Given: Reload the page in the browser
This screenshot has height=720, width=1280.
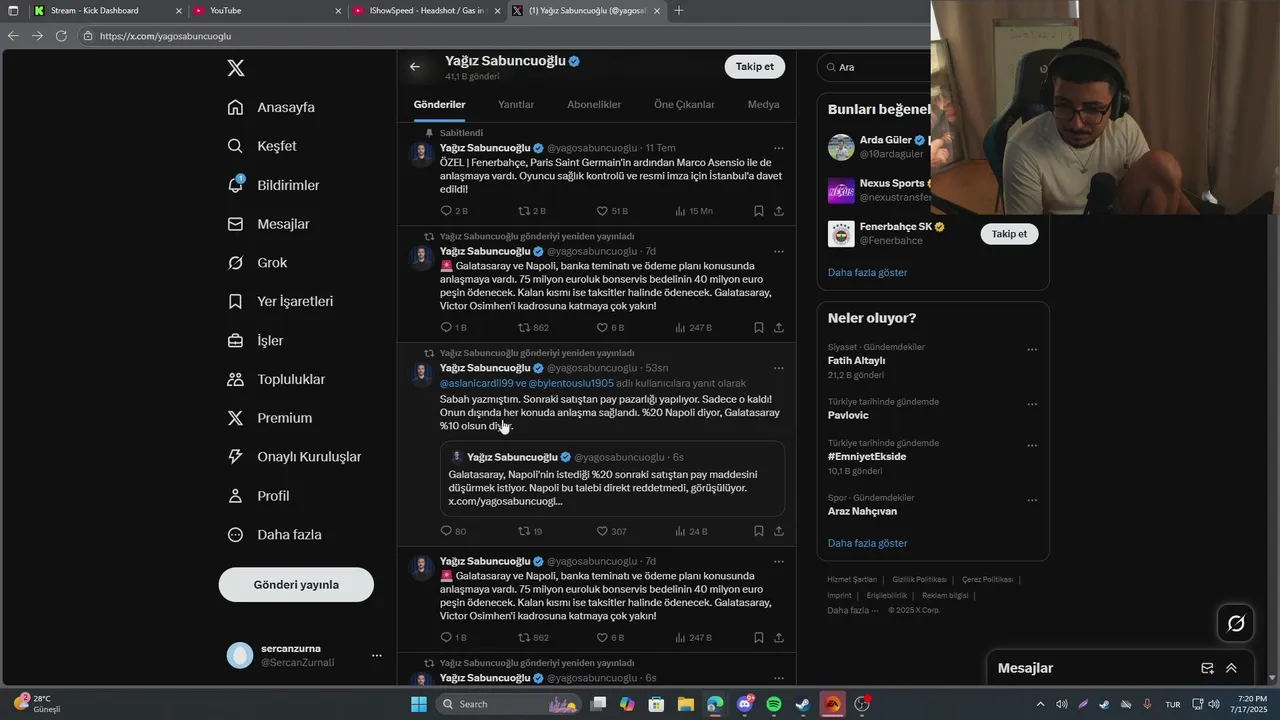Looking at the screenshot, I should point(61,36).
